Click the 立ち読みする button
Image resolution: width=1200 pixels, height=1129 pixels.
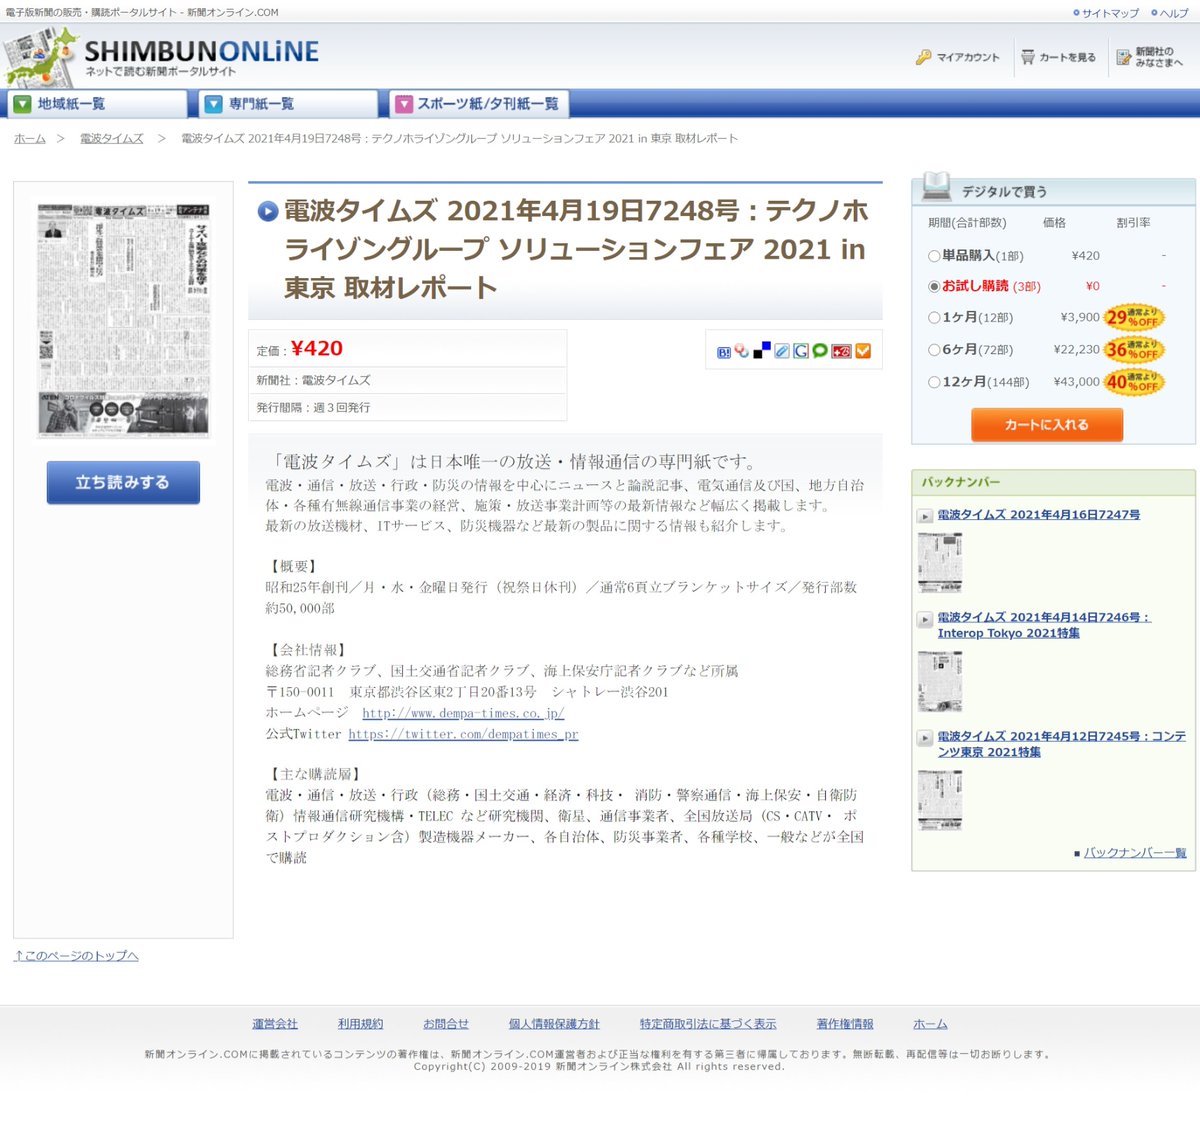pos(123,482)
